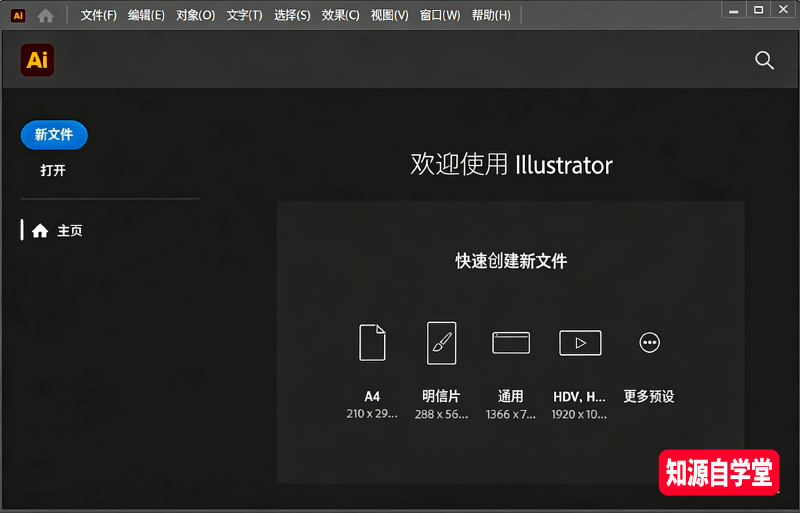Open the 选择(S) menu

coord(292,15)
